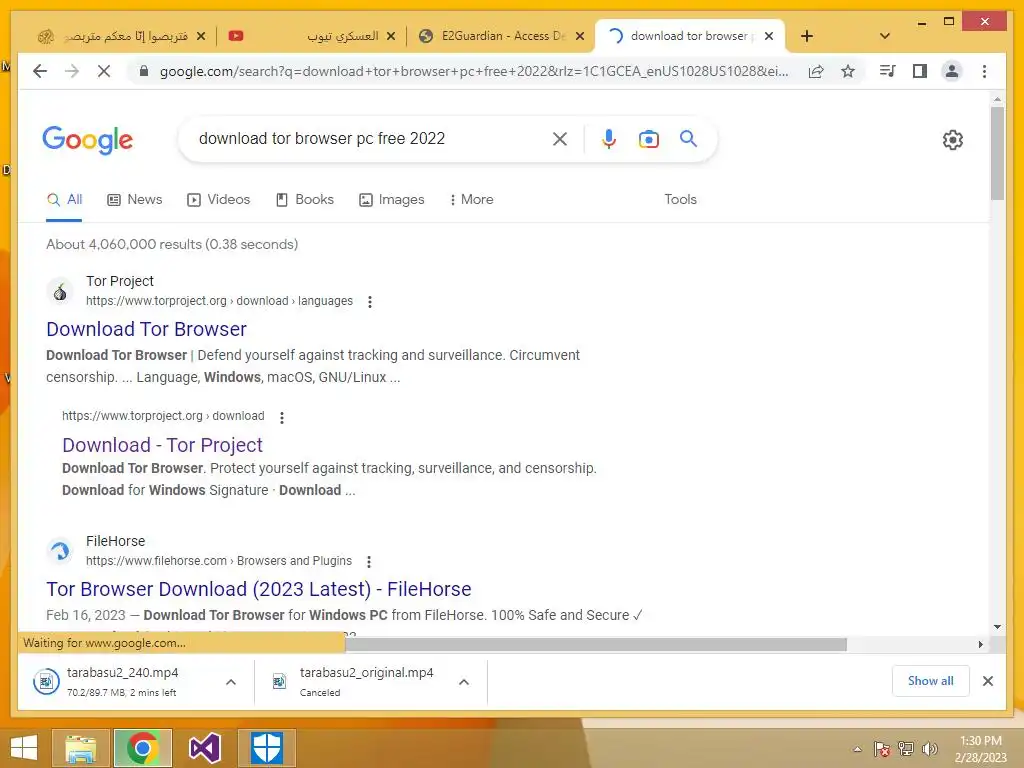Image resolution: width=1024 pixels, height=768 pixels.
Task: Open options for the torproject.org languages result
Action: pos(370,302)
